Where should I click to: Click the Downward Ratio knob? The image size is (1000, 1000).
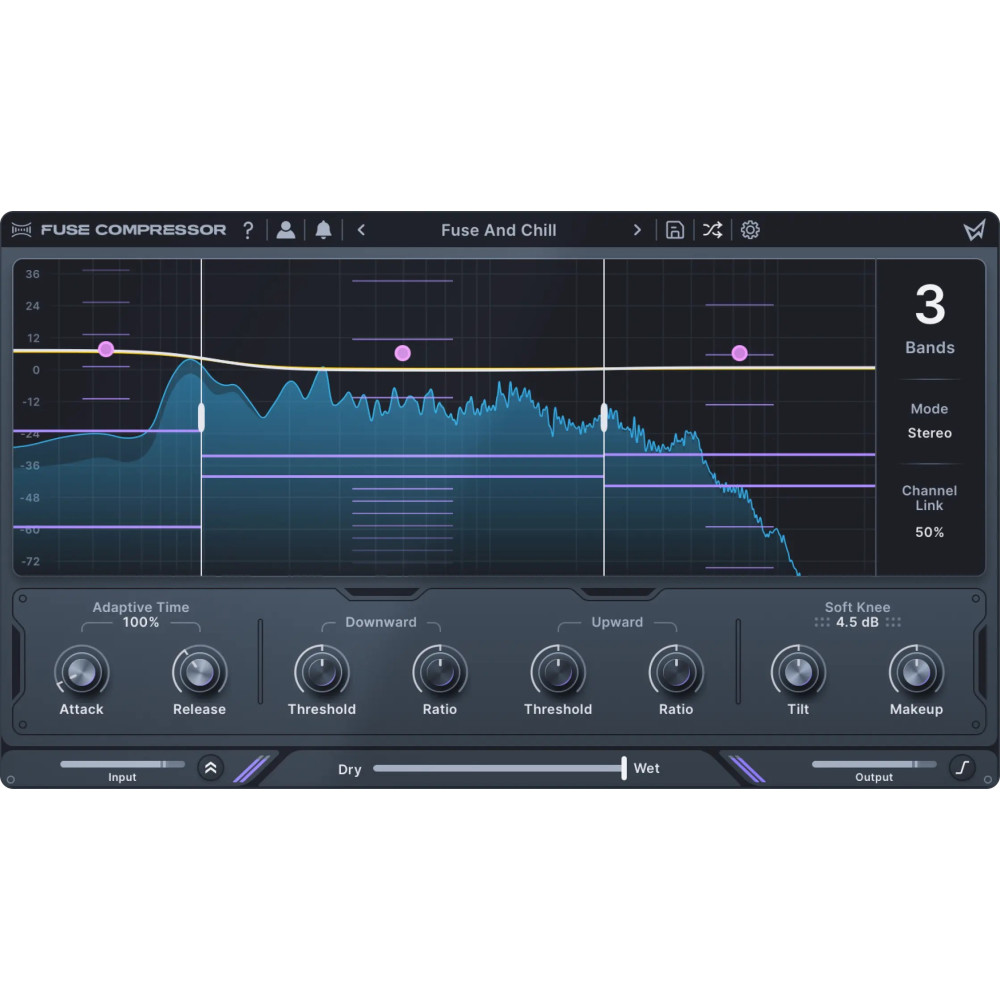point(440,672)
